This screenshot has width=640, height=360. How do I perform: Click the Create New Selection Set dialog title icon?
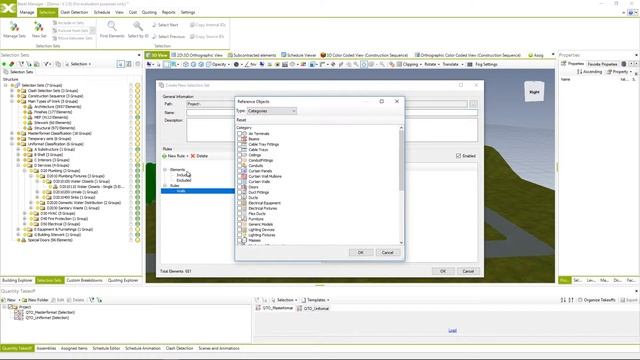(162, 85)
